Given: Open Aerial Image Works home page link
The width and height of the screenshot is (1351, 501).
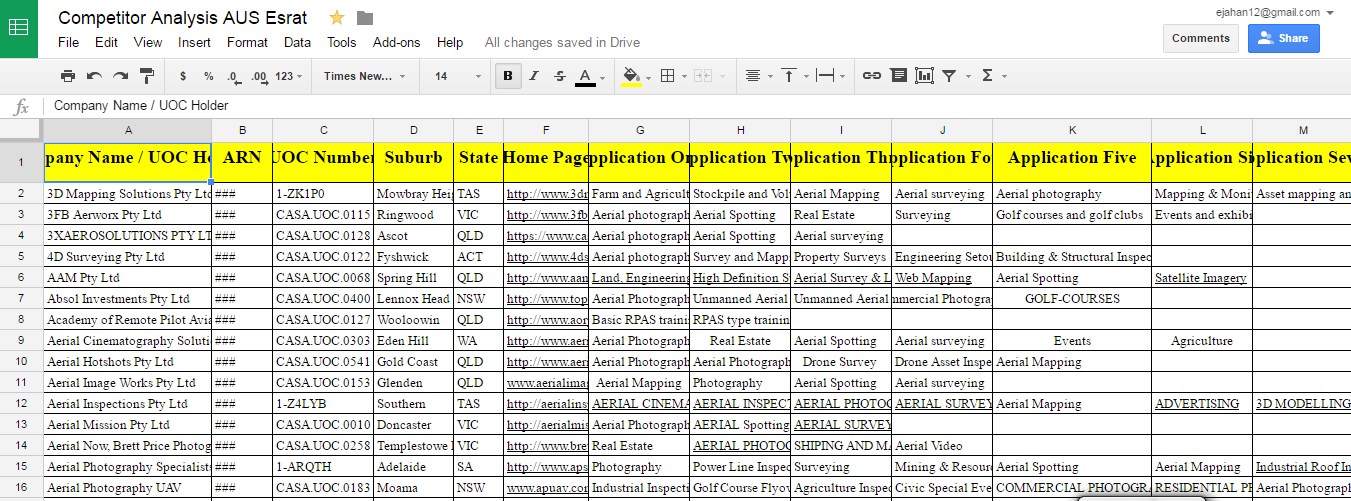Looking at the screenshot, I should coord(547,383).
